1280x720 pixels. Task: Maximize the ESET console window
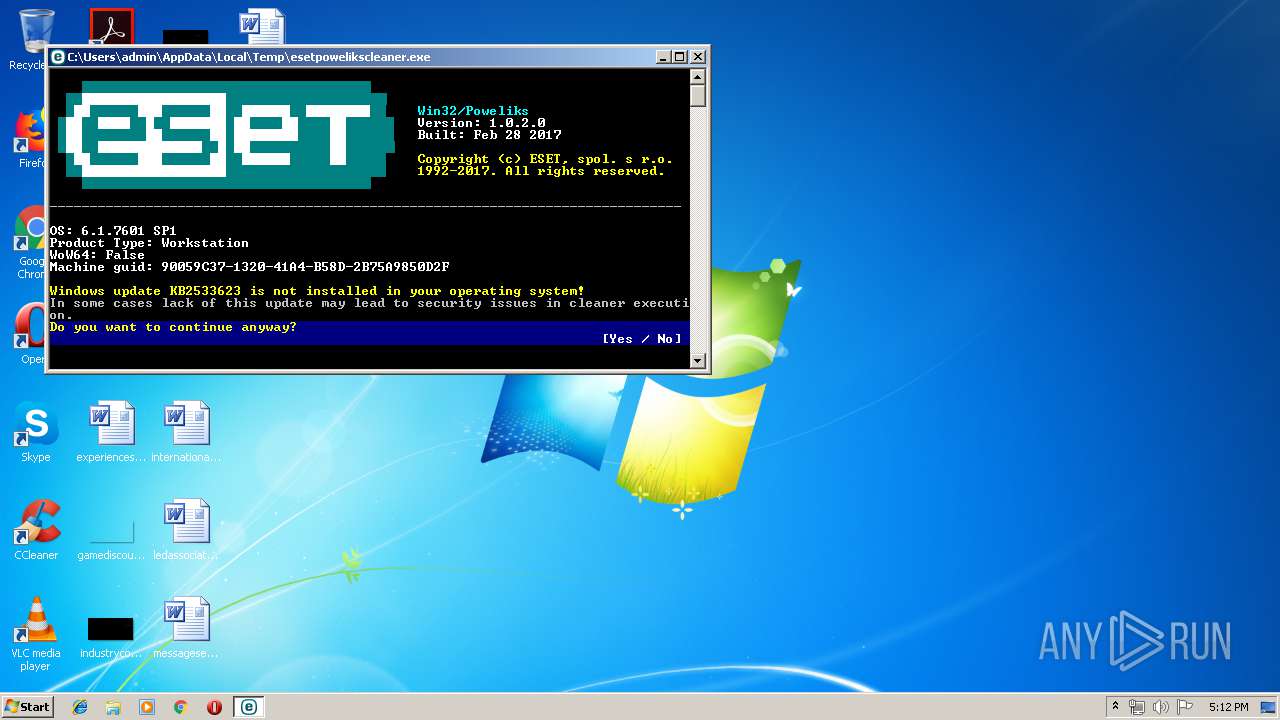click(x=679, y=57)
